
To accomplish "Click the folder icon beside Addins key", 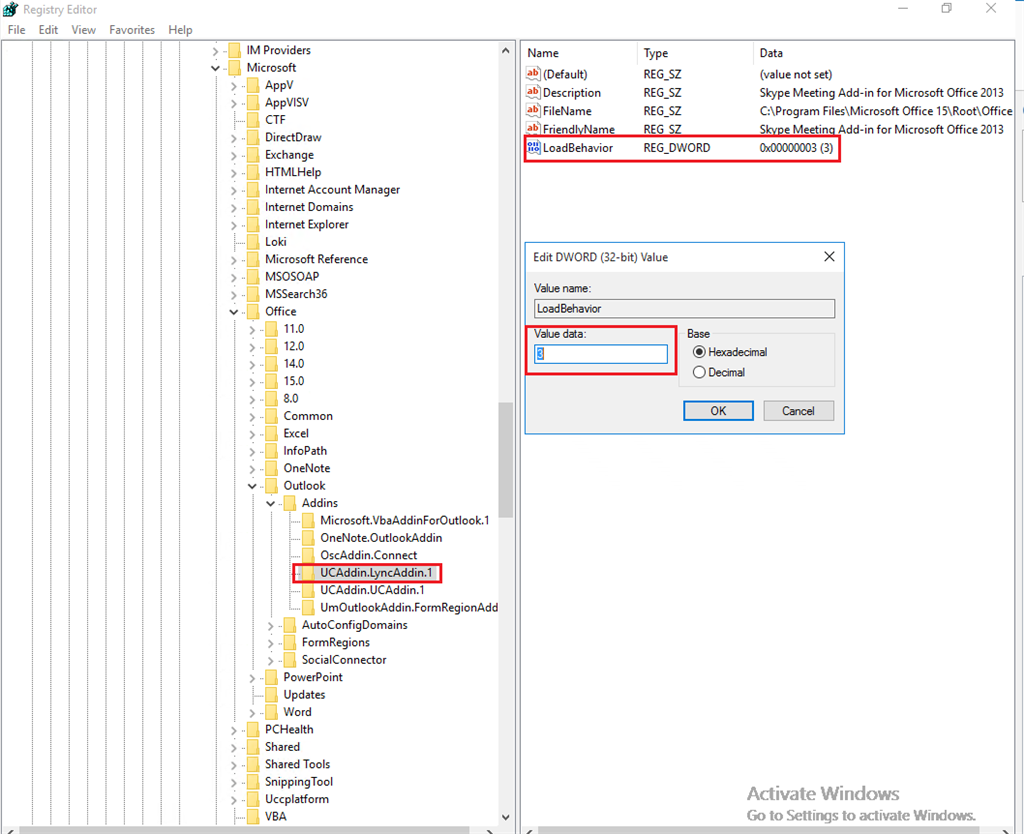I will point(290,503).
